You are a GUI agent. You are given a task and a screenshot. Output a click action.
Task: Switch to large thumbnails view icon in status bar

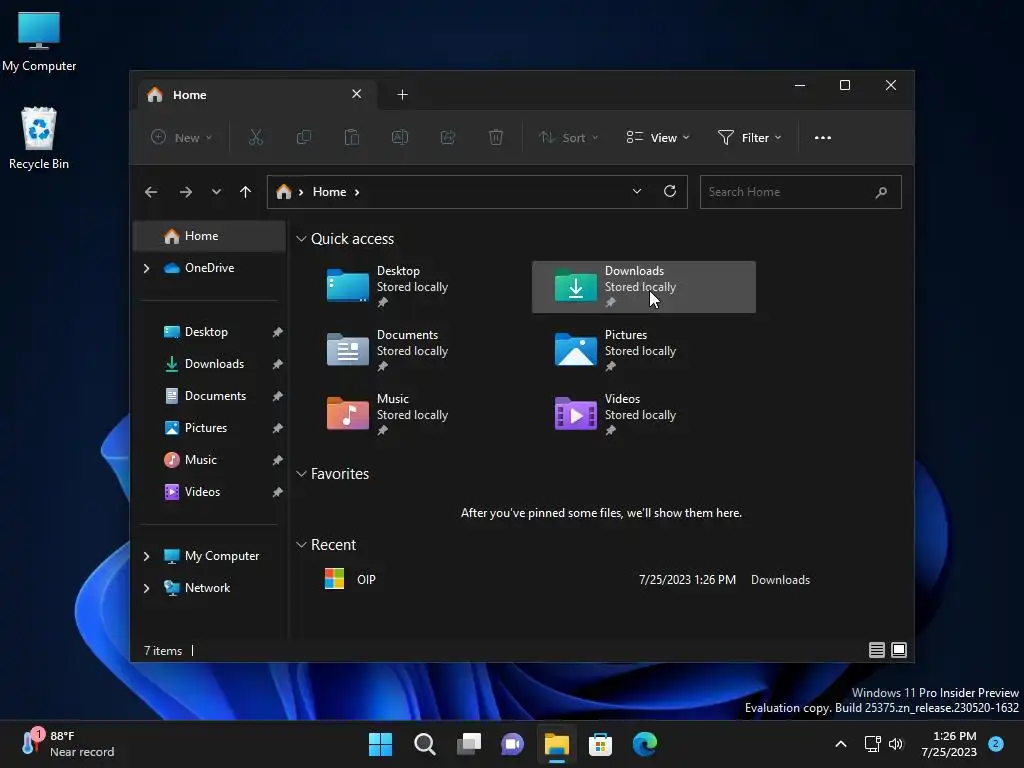pyautogui.click(x=899, y=650)
